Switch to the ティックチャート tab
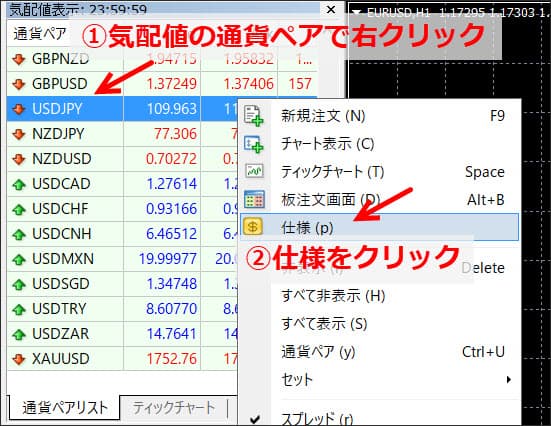 [x=174, y=408]
